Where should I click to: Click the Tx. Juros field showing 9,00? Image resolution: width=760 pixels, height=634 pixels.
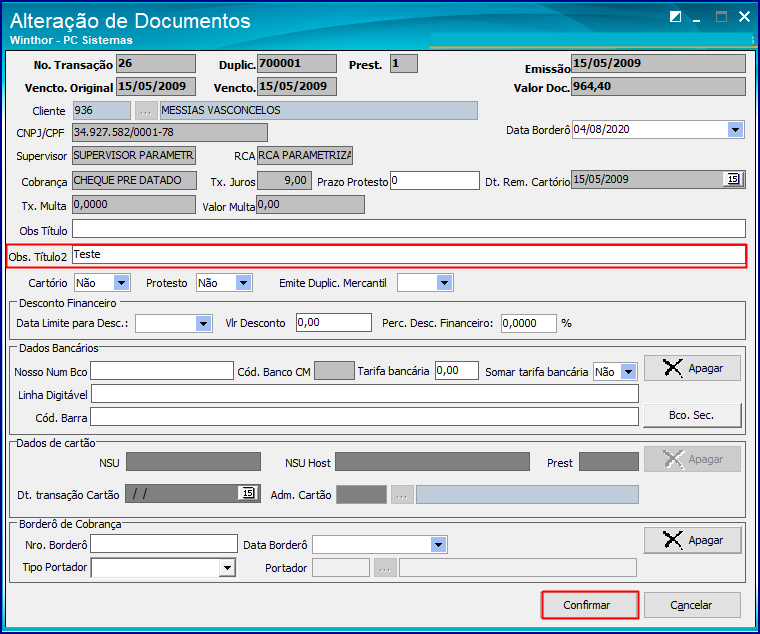point(285,181)
